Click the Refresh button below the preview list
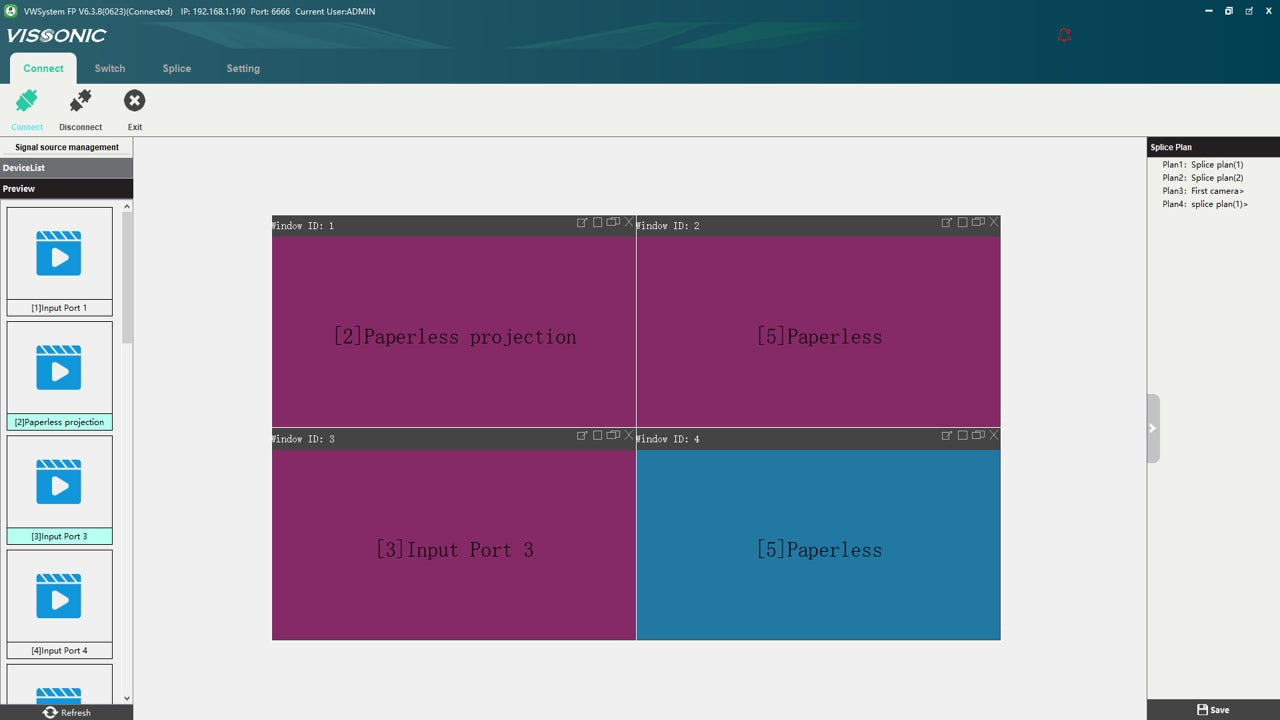 pyautogui.click(x=66, y=712)
